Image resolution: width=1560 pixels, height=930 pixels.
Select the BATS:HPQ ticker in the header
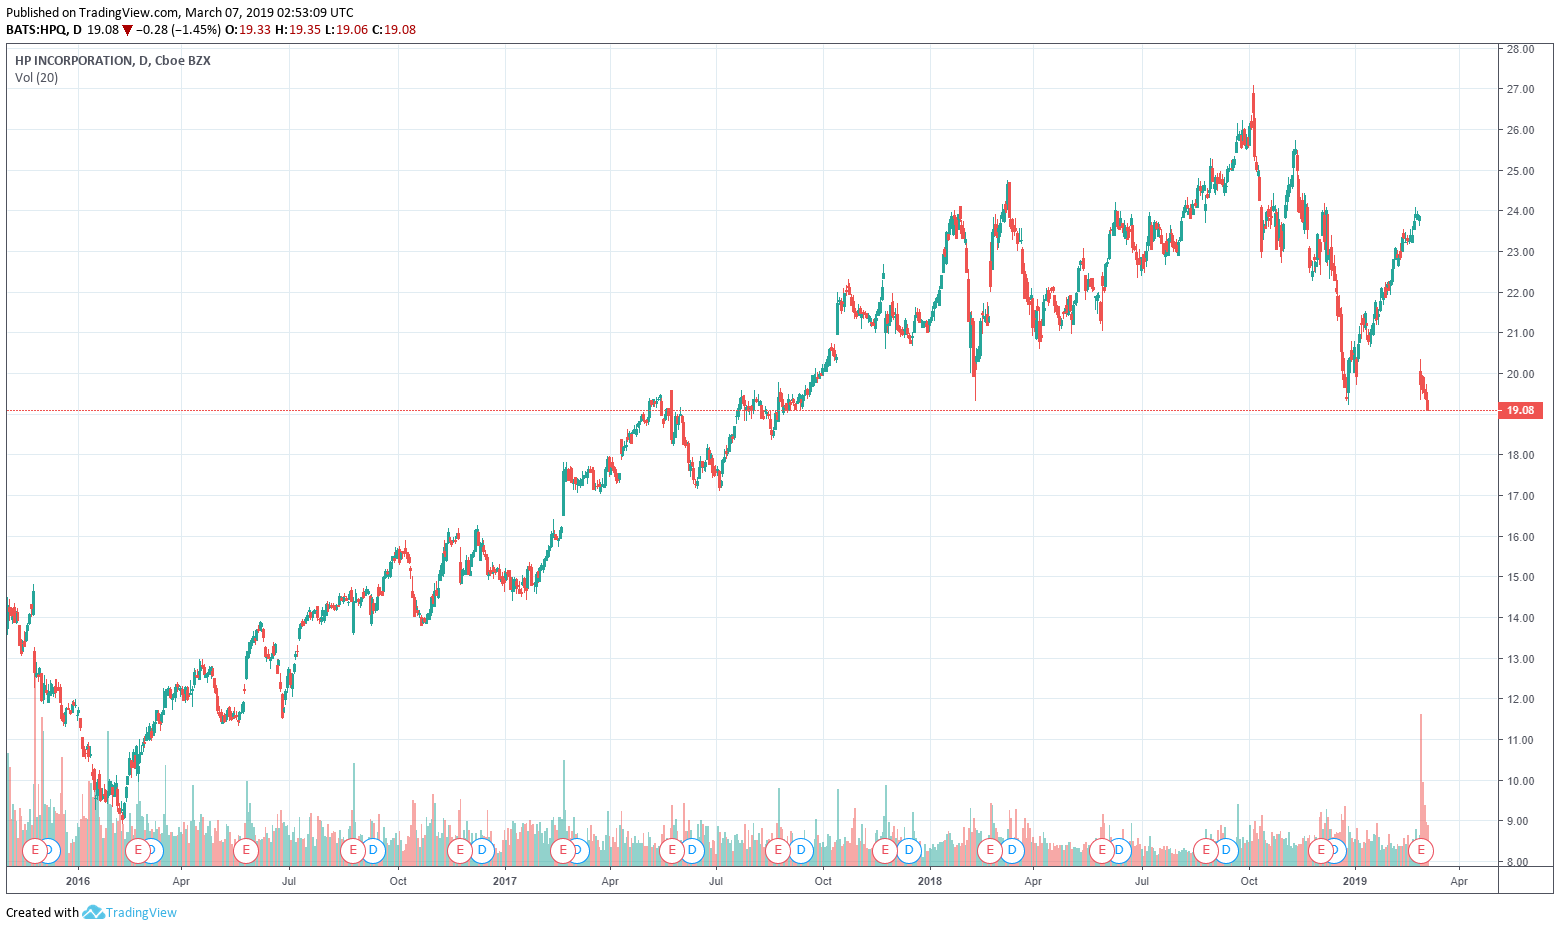[35, 31]
